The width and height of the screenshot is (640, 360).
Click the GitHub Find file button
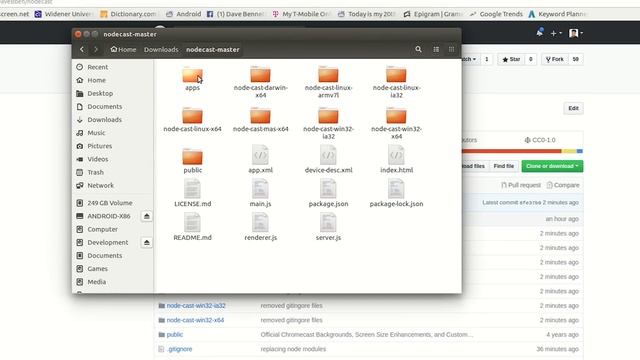tap(504, 166)
